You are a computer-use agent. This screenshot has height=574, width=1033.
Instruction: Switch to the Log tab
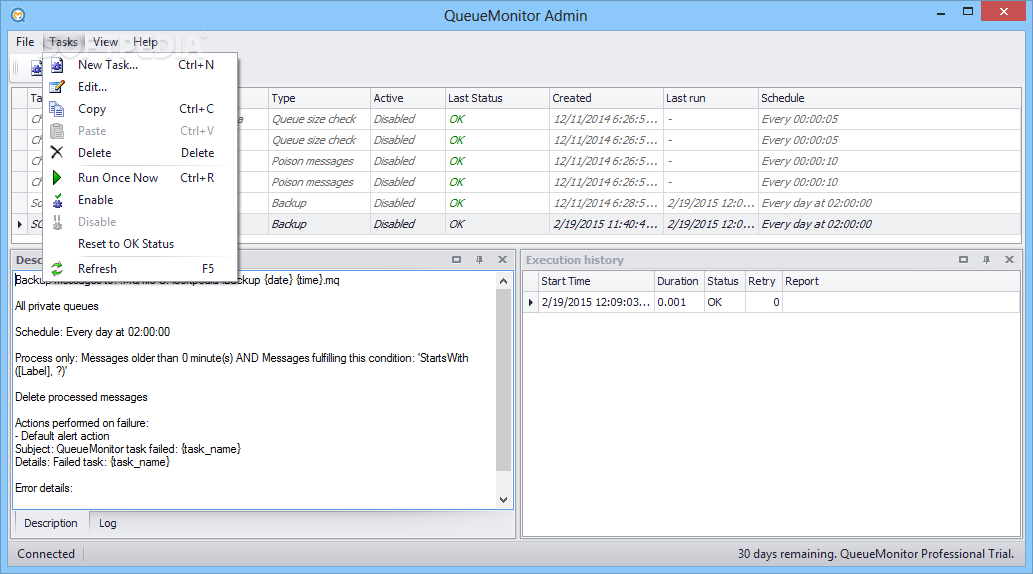107,523
